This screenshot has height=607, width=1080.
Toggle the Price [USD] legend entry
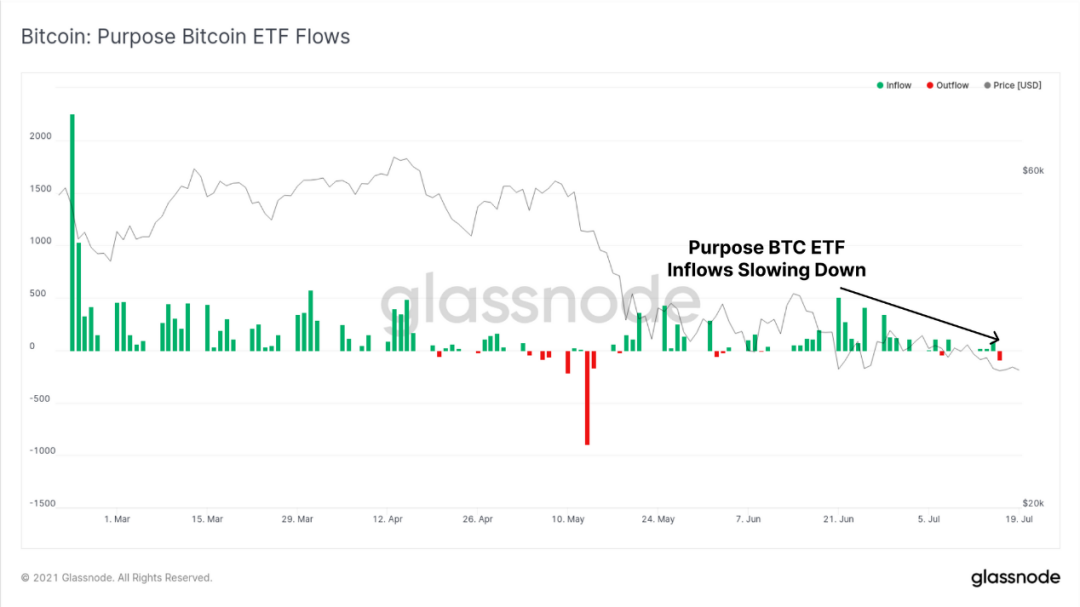1012,85
